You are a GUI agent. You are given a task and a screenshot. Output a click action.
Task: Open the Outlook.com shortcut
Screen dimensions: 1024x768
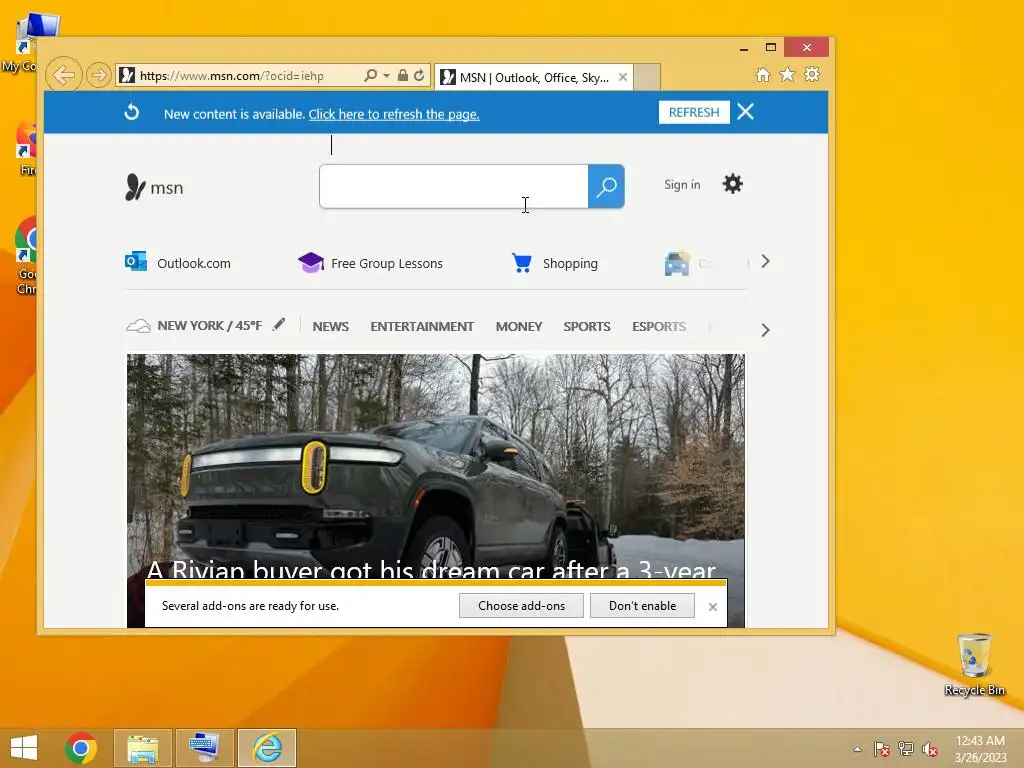click(x=178, y=263)
